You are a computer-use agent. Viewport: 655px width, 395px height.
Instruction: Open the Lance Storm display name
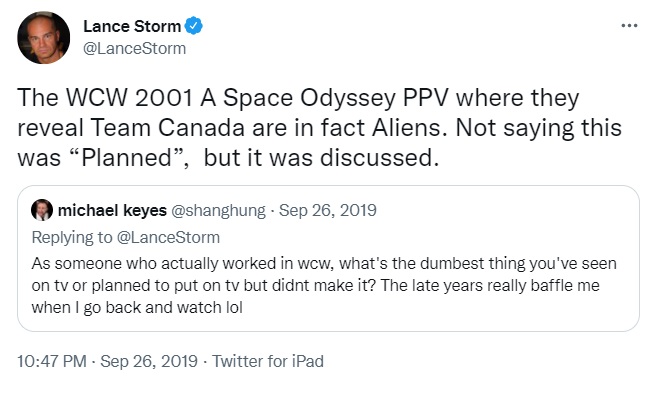132,26
